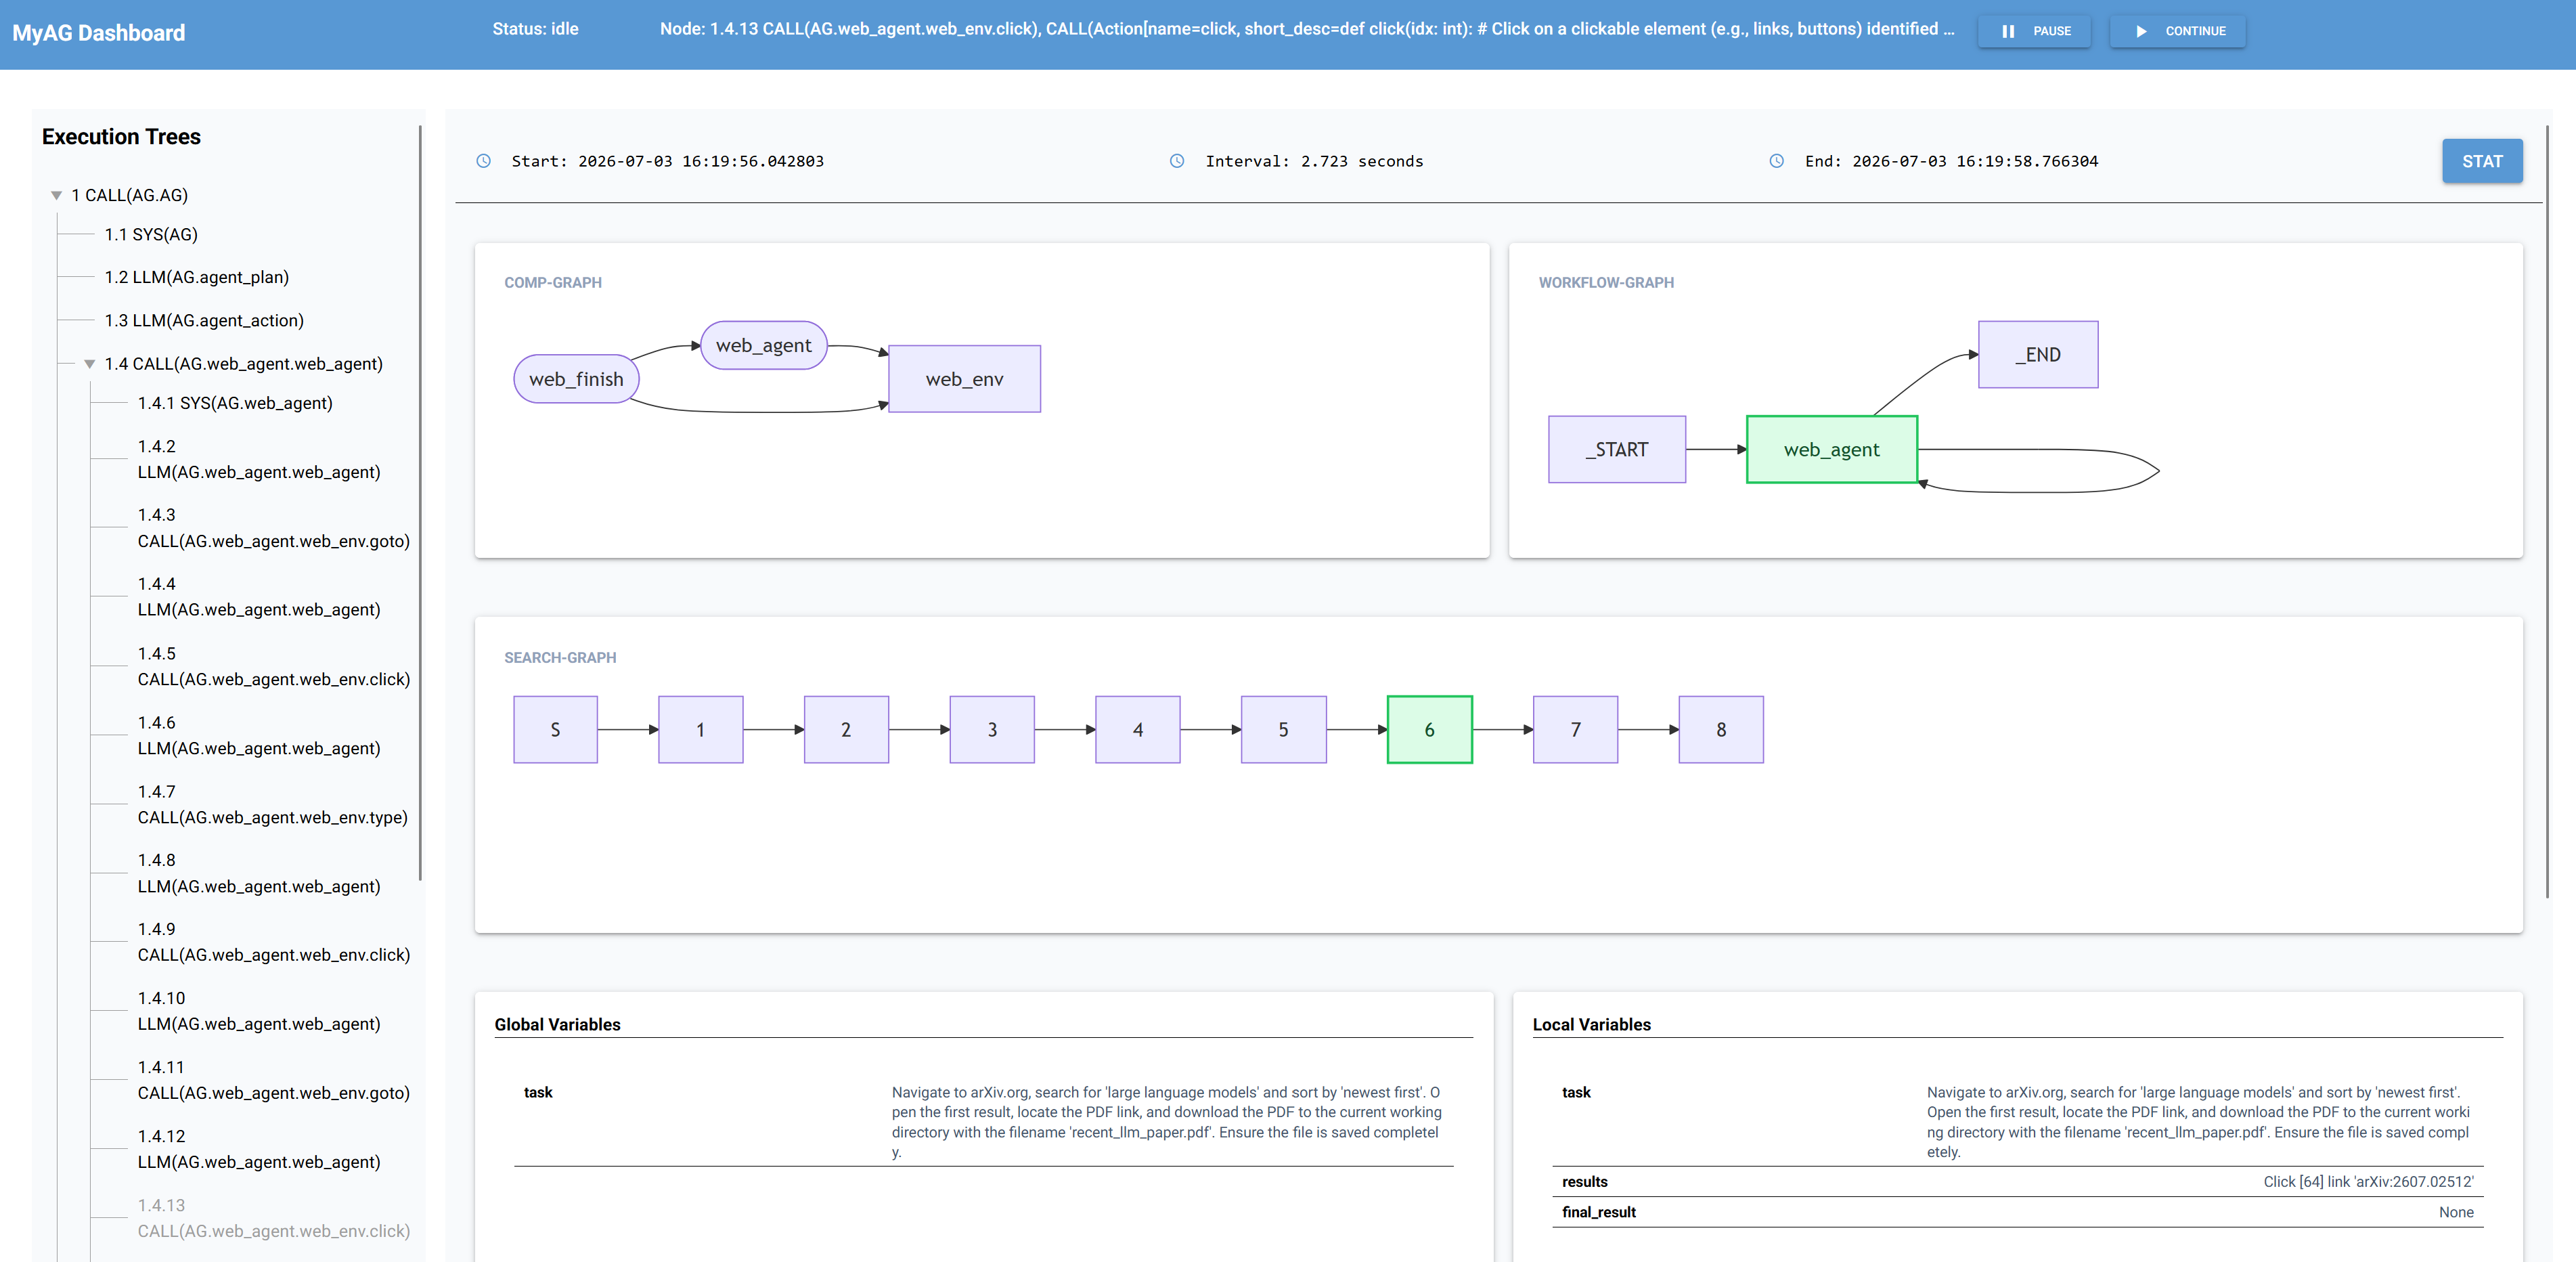Select tree item 1.4.6 LLM web_agent
Image resolution: width=2576 pixels, height=1262 pixels.
coord(259,736)
